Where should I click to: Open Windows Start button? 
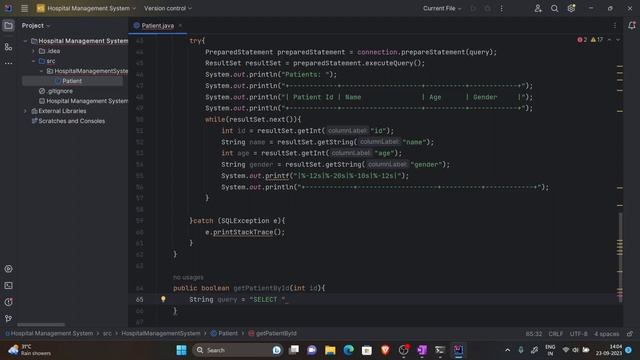[x=181, y=350]
